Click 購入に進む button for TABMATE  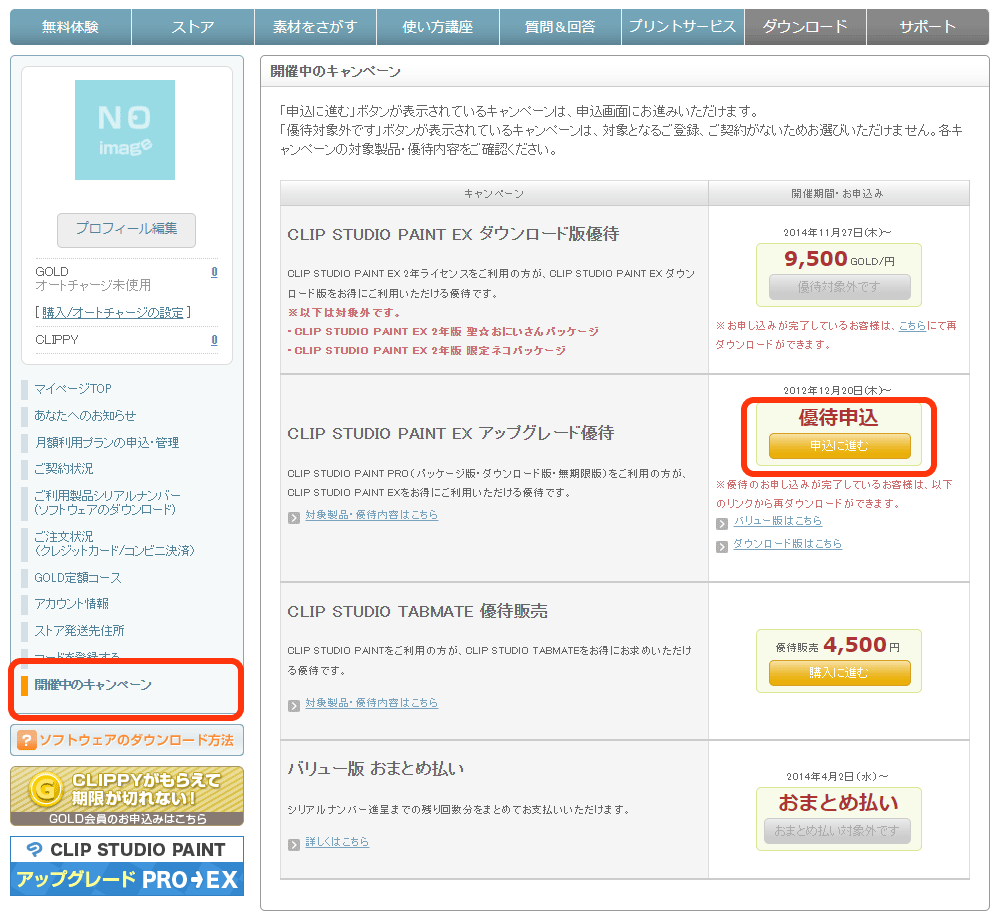pos(839,673)
